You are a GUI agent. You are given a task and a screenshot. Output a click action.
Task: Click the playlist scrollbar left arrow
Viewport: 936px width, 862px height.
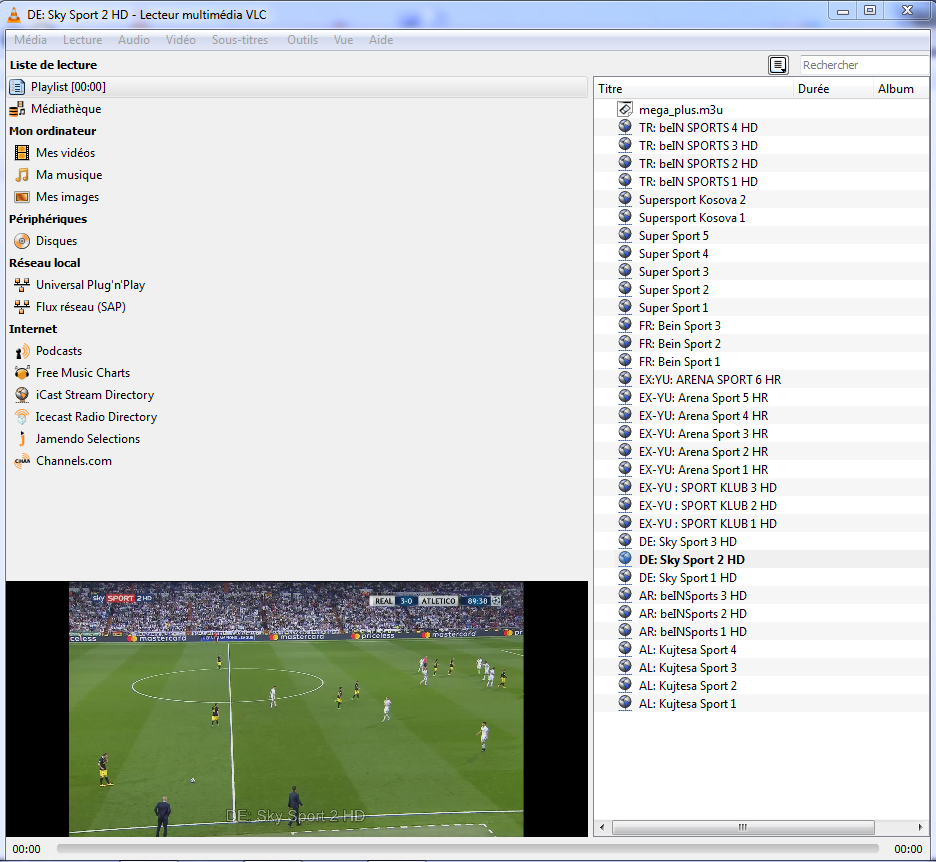click(x=602, y=827)
